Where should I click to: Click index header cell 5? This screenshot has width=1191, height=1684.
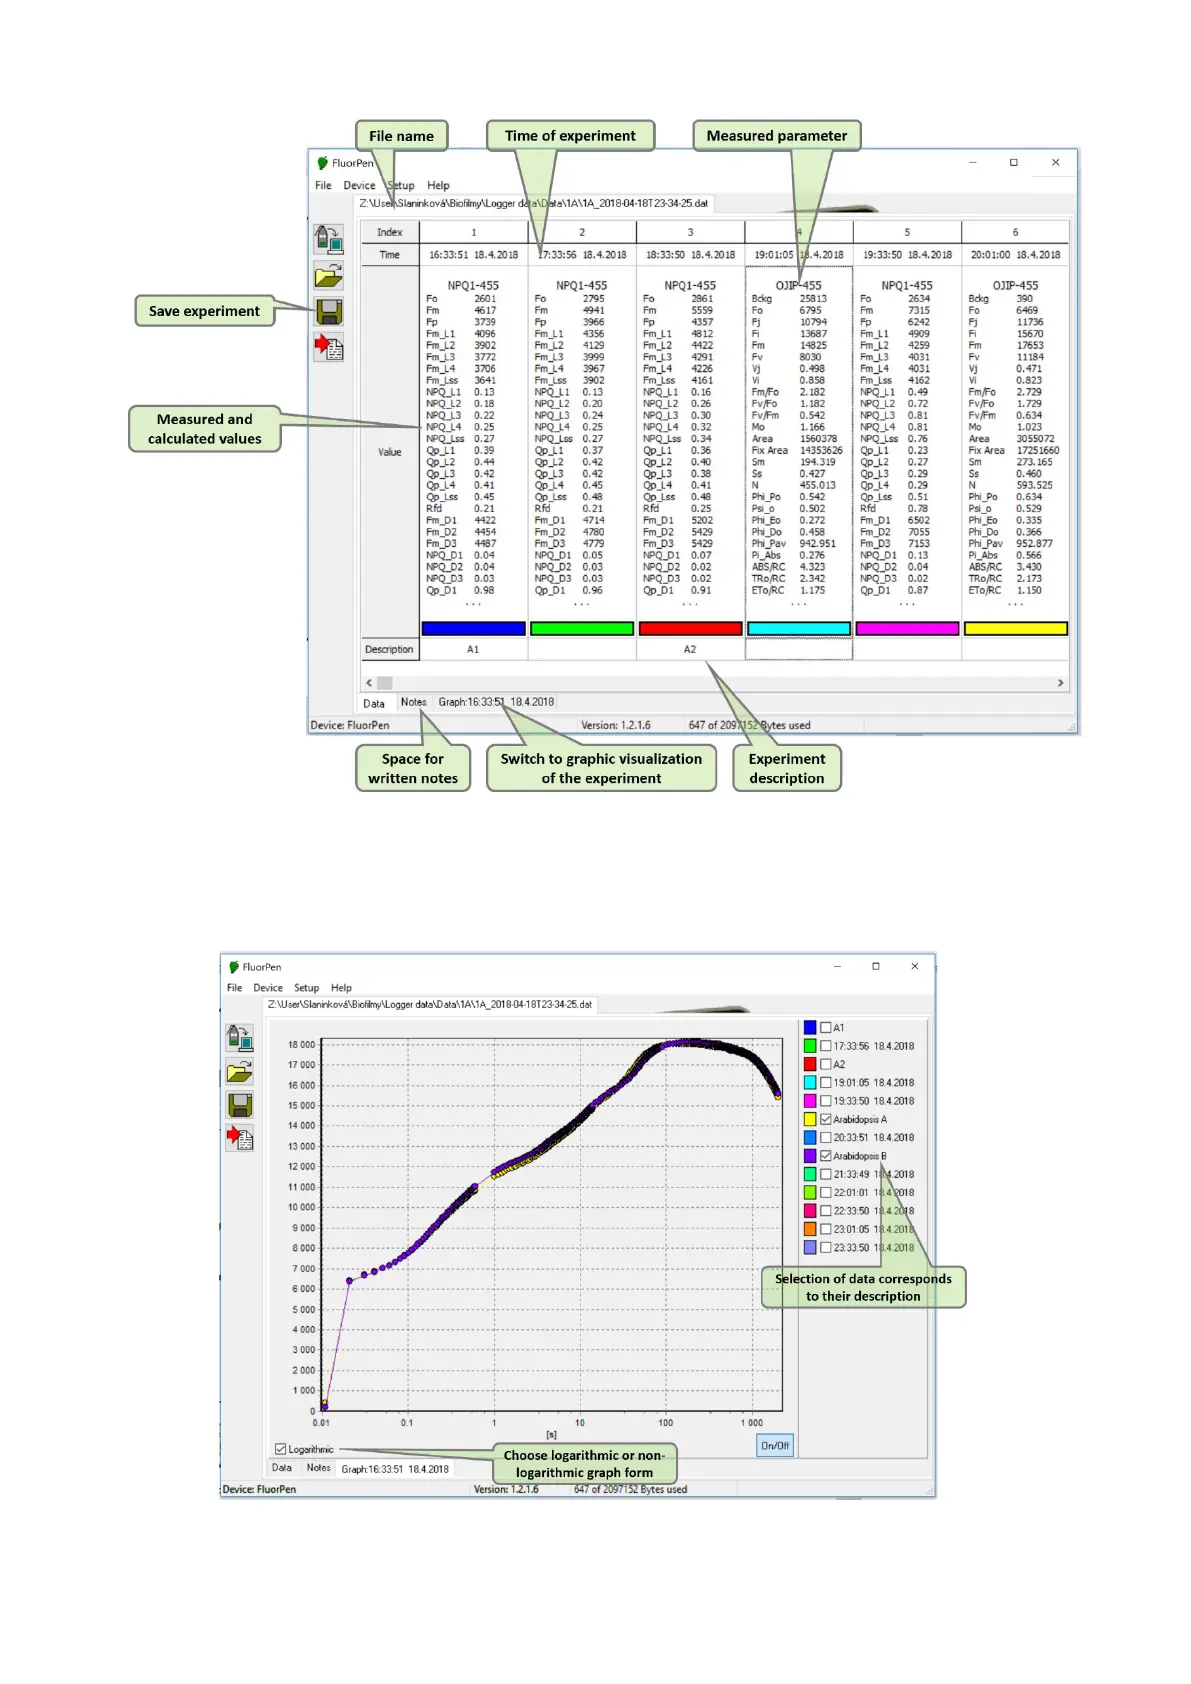point(907,232)
